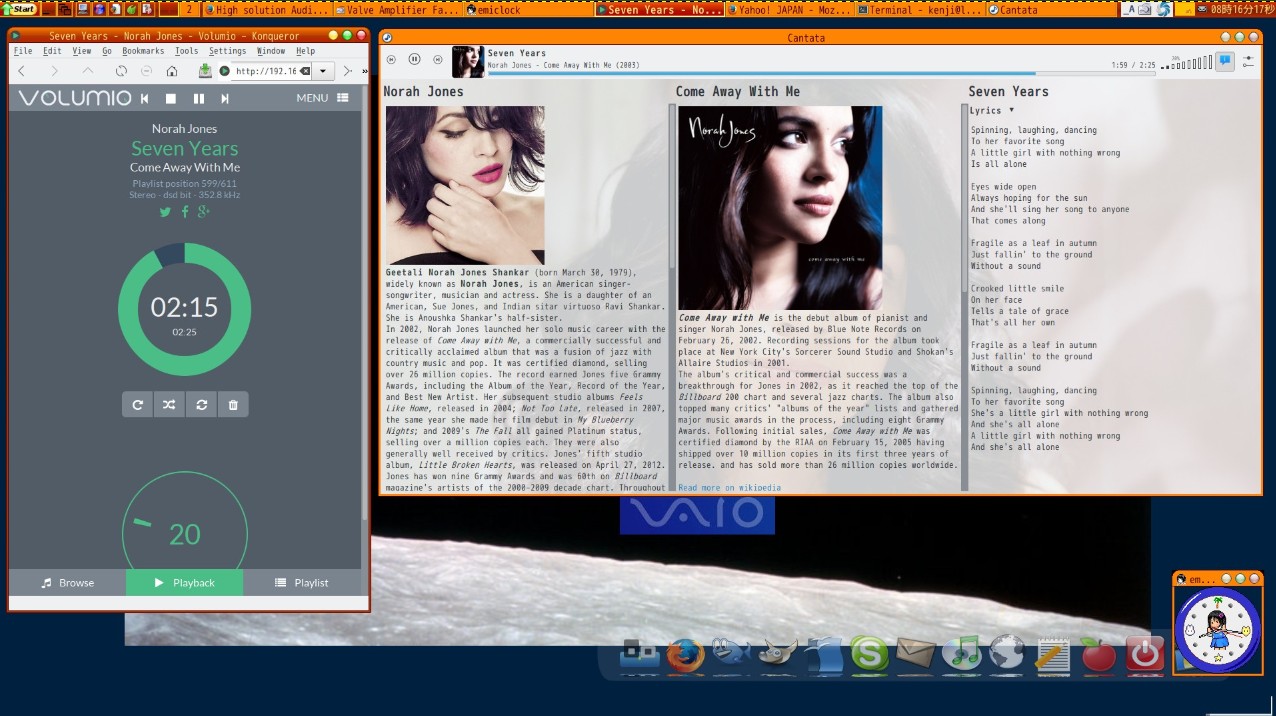Open the Konqueror URL history dropdown
Screen dimensions: 1276x716
324,71
